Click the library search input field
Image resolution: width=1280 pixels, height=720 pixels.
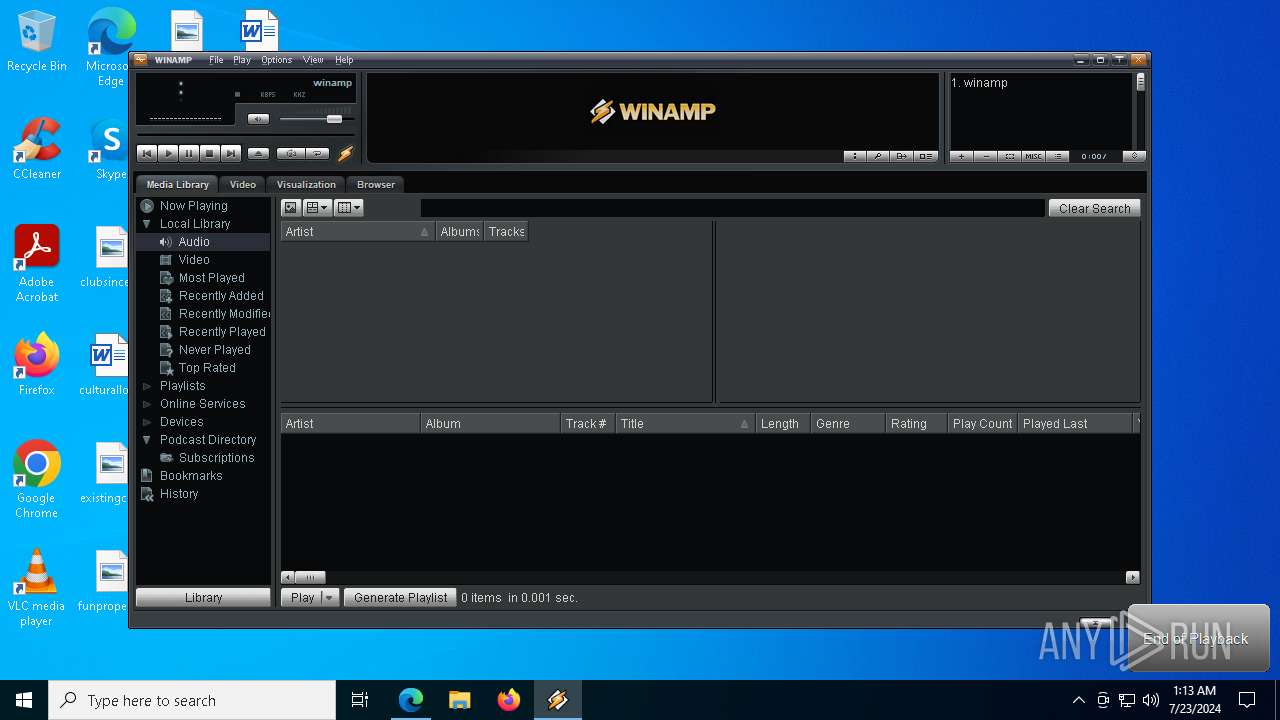click(732, 208)
